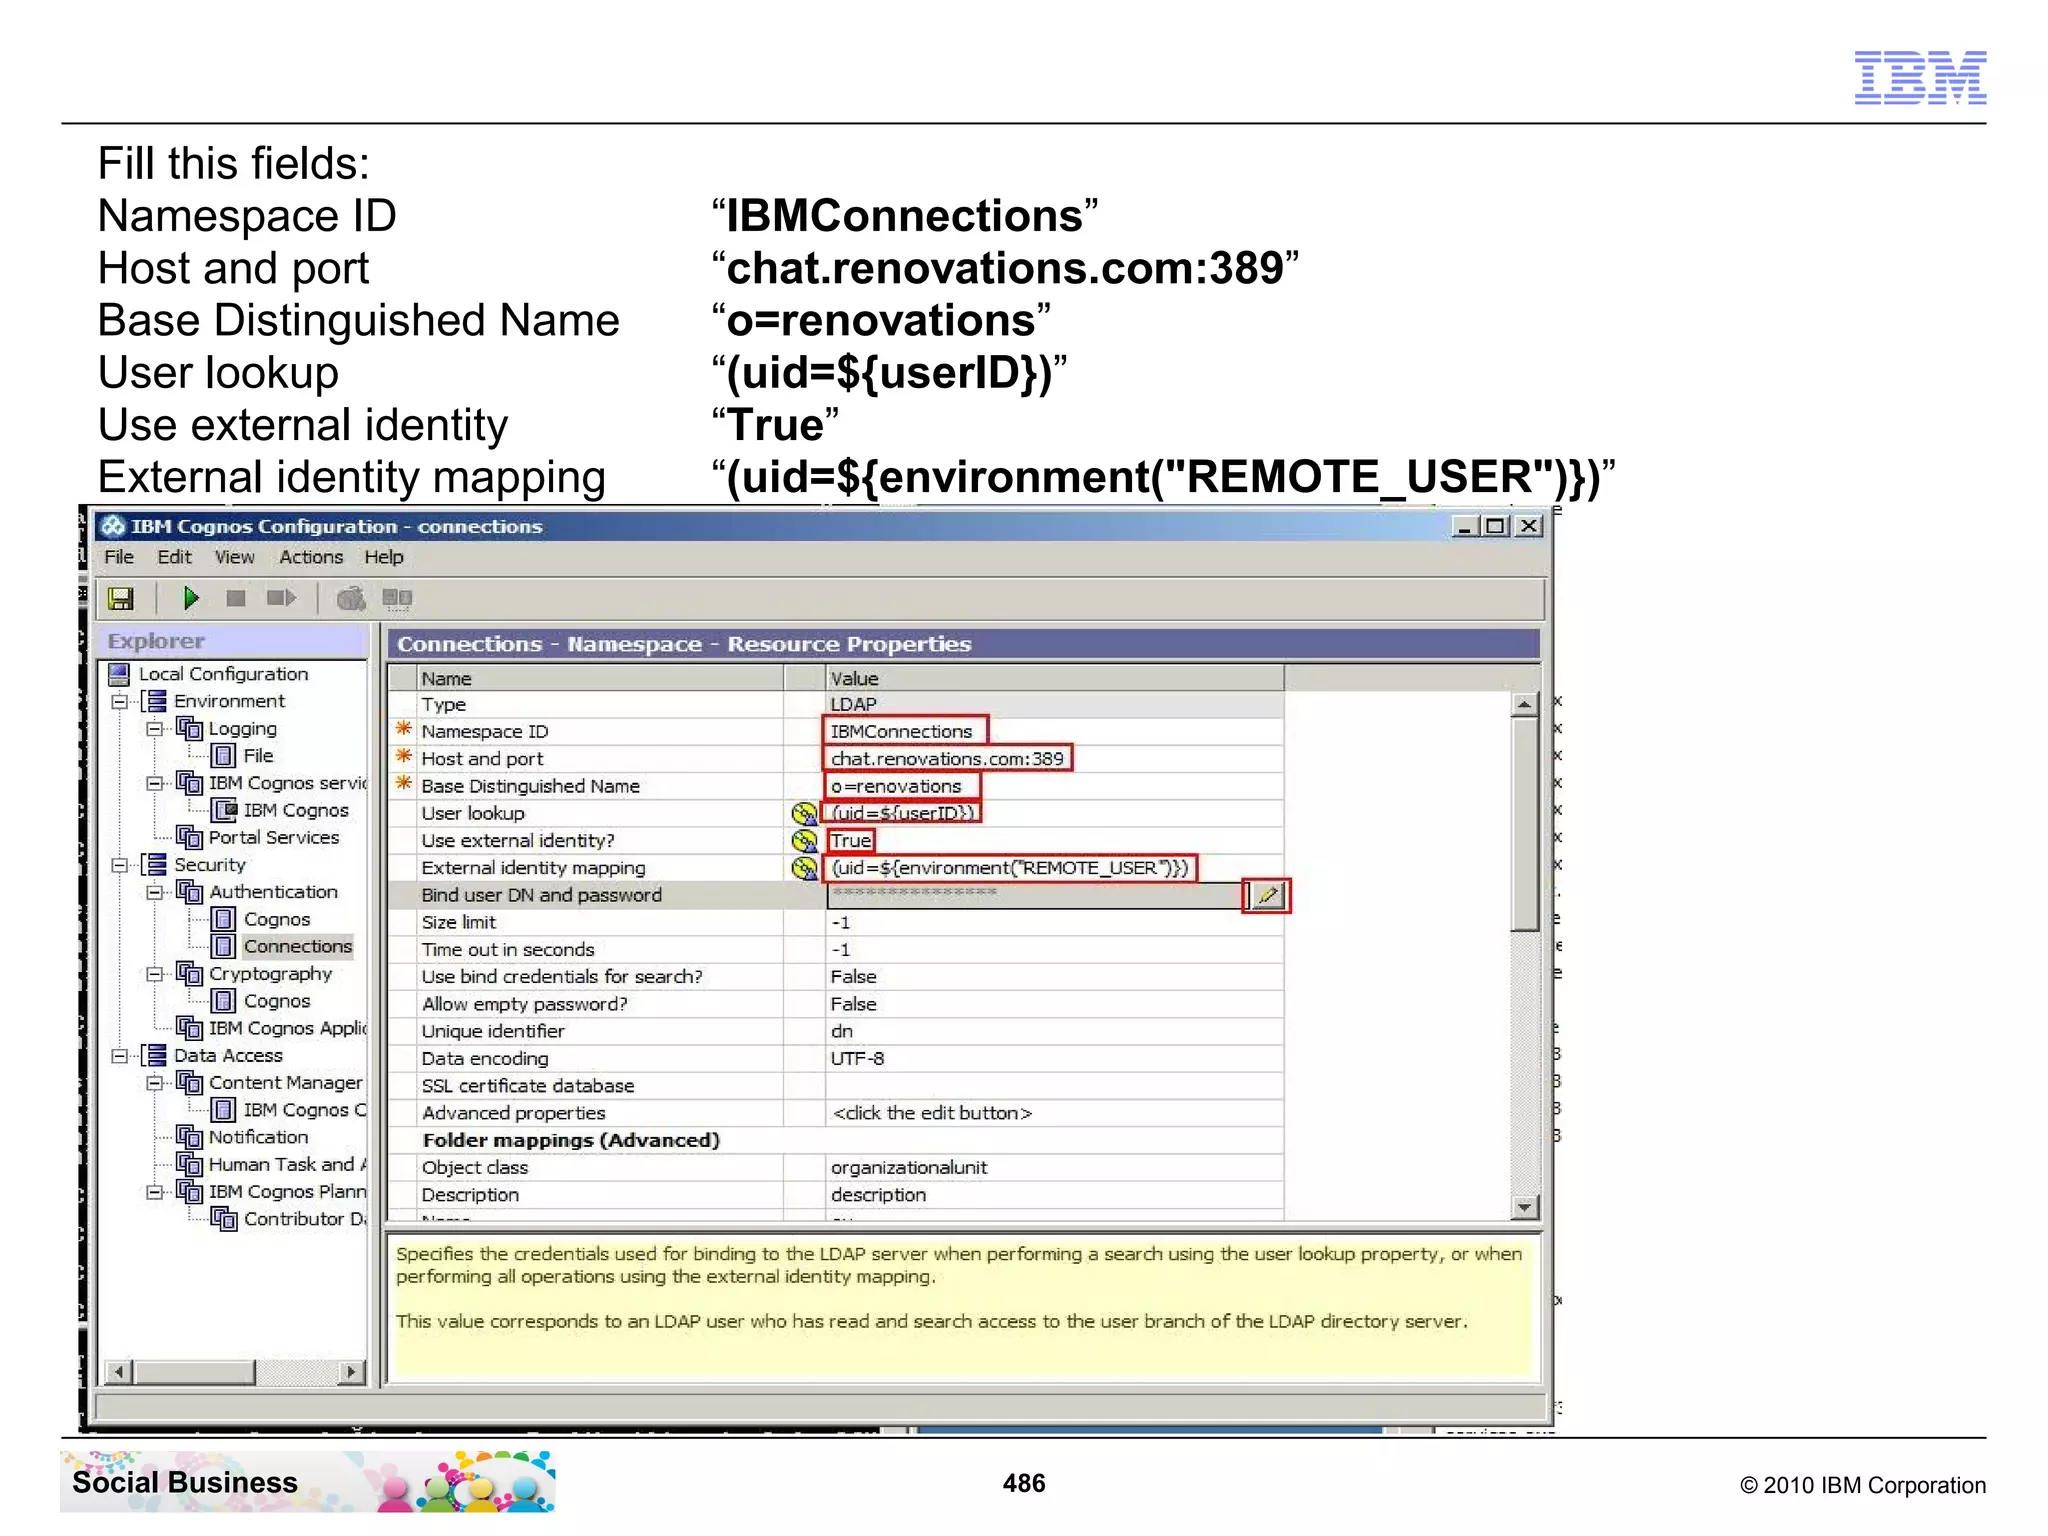Open the View menu
The width and height of the screenshot is (2048, 1536).
234,557
